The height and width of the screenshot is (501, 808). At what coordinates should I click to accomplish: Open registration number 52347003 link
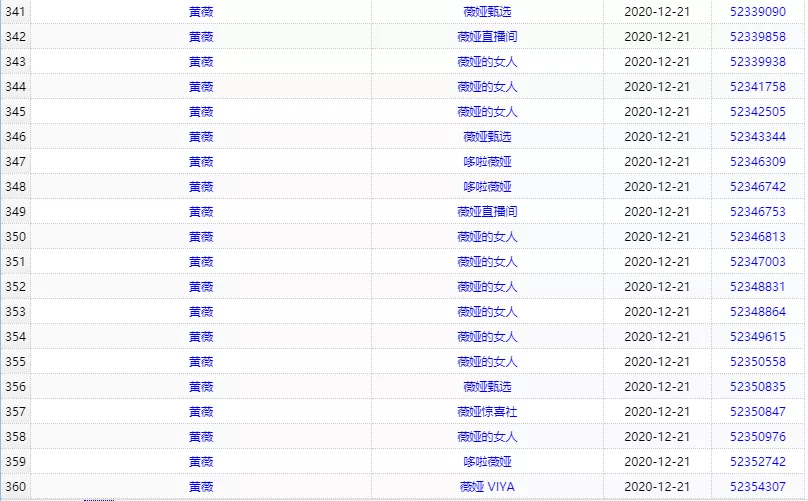click(758, 262)
